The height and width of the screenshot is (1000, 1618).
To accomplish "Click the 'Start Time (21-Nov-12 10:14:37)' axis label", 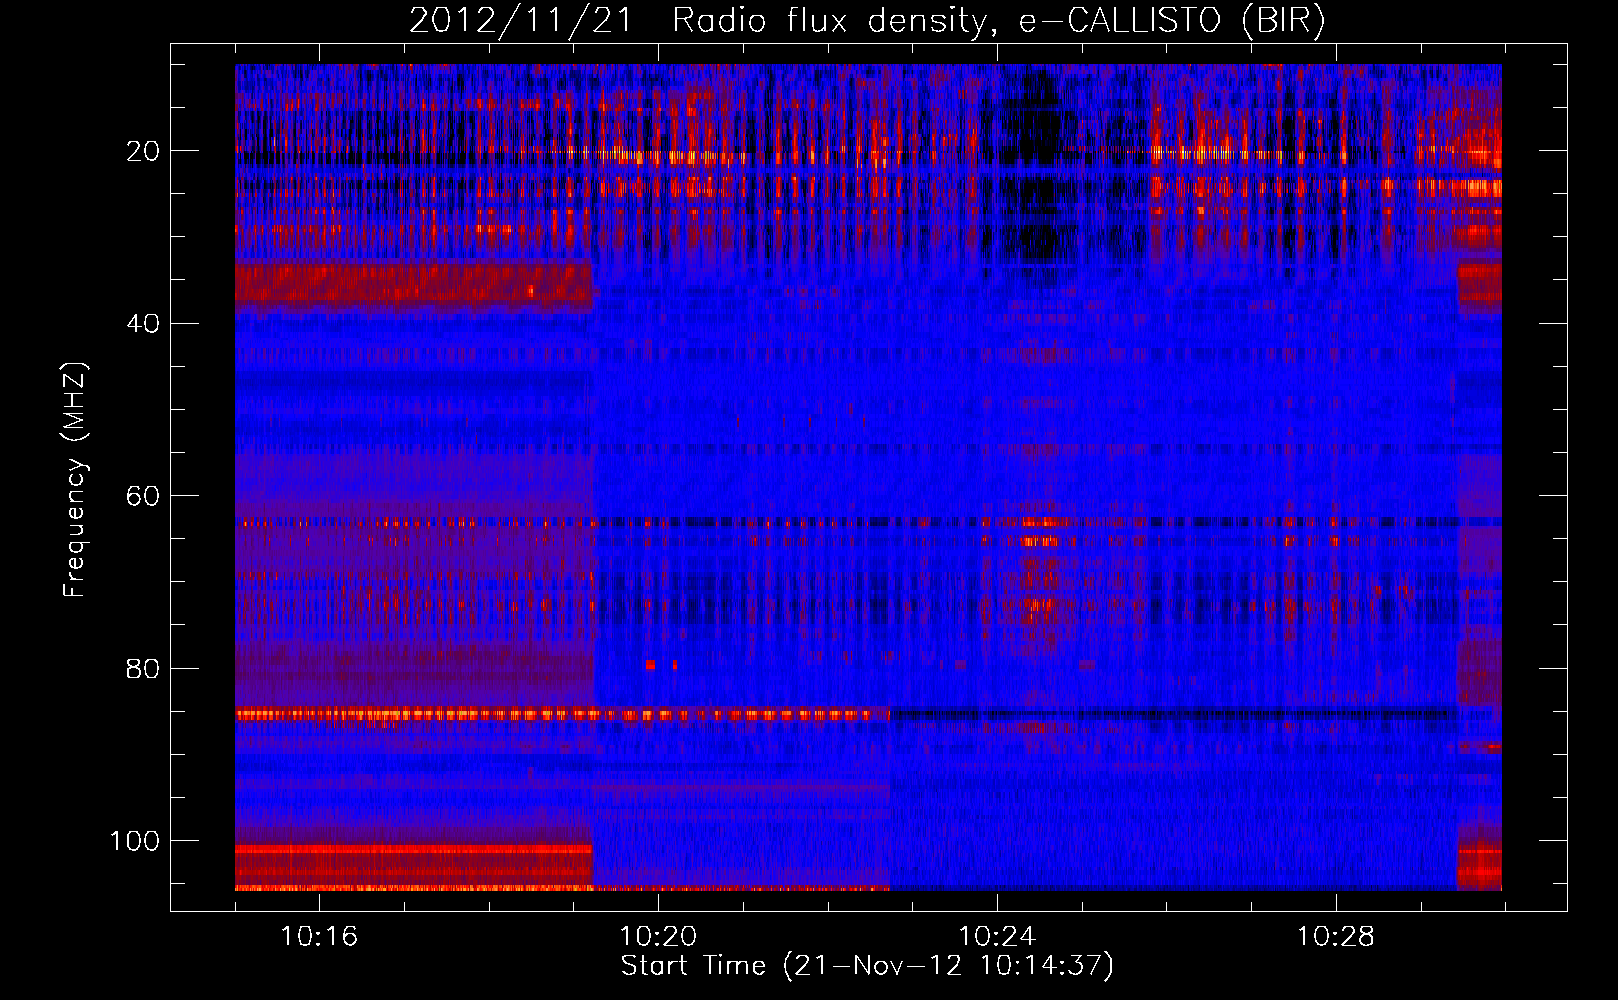I will [867, 966].
